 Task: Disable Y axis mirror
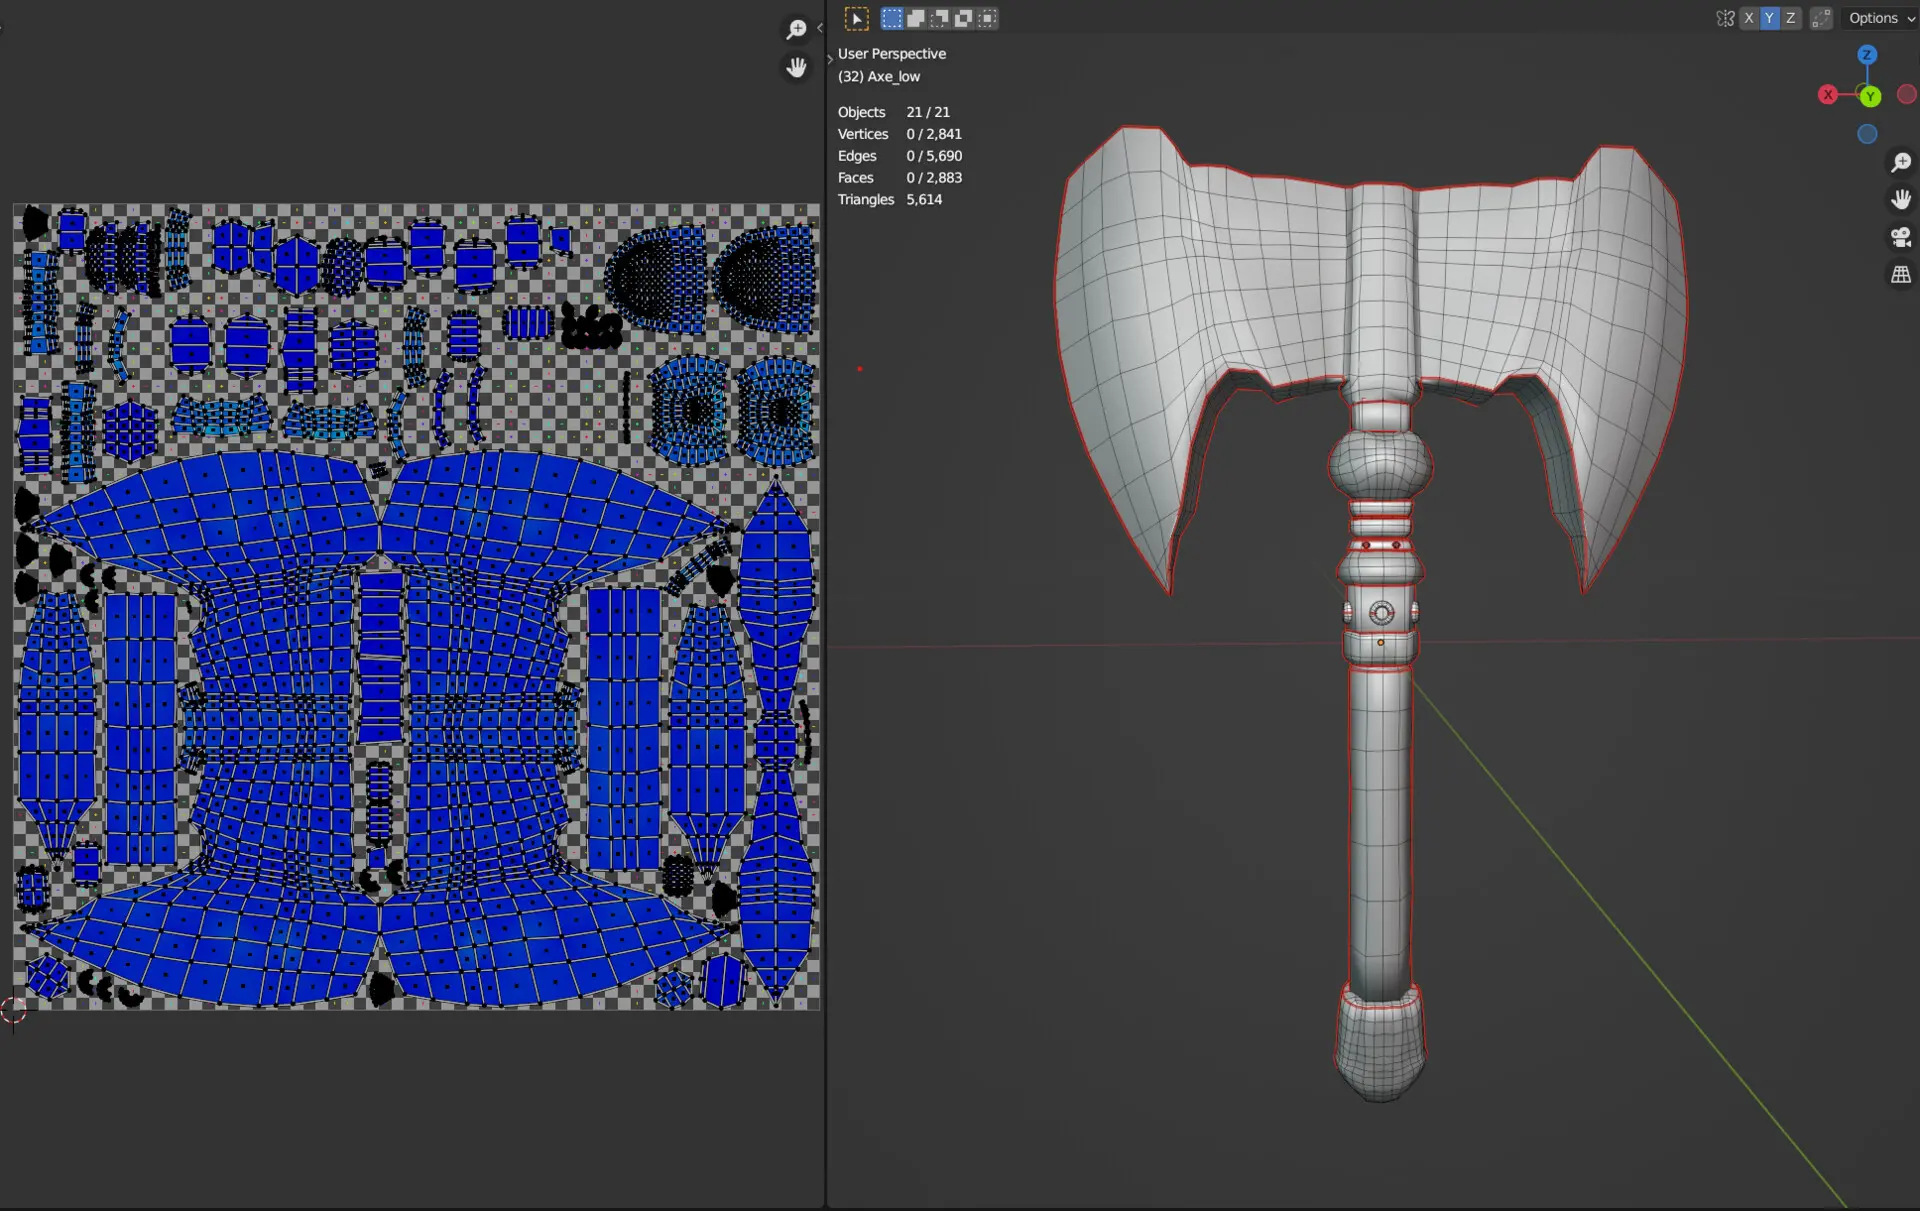pos(1769,18)
